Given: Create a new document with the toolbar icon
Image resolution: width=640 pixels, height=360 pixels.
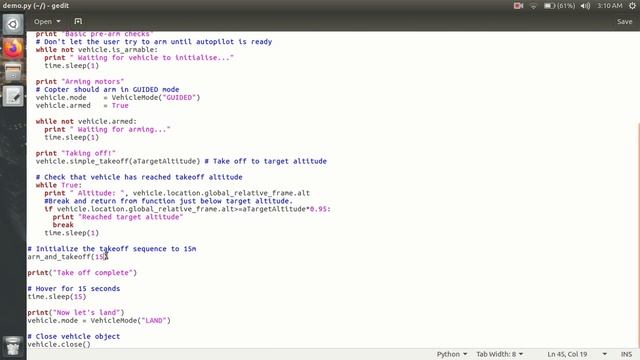Looking at the screenshot, I should click(78, 21).
